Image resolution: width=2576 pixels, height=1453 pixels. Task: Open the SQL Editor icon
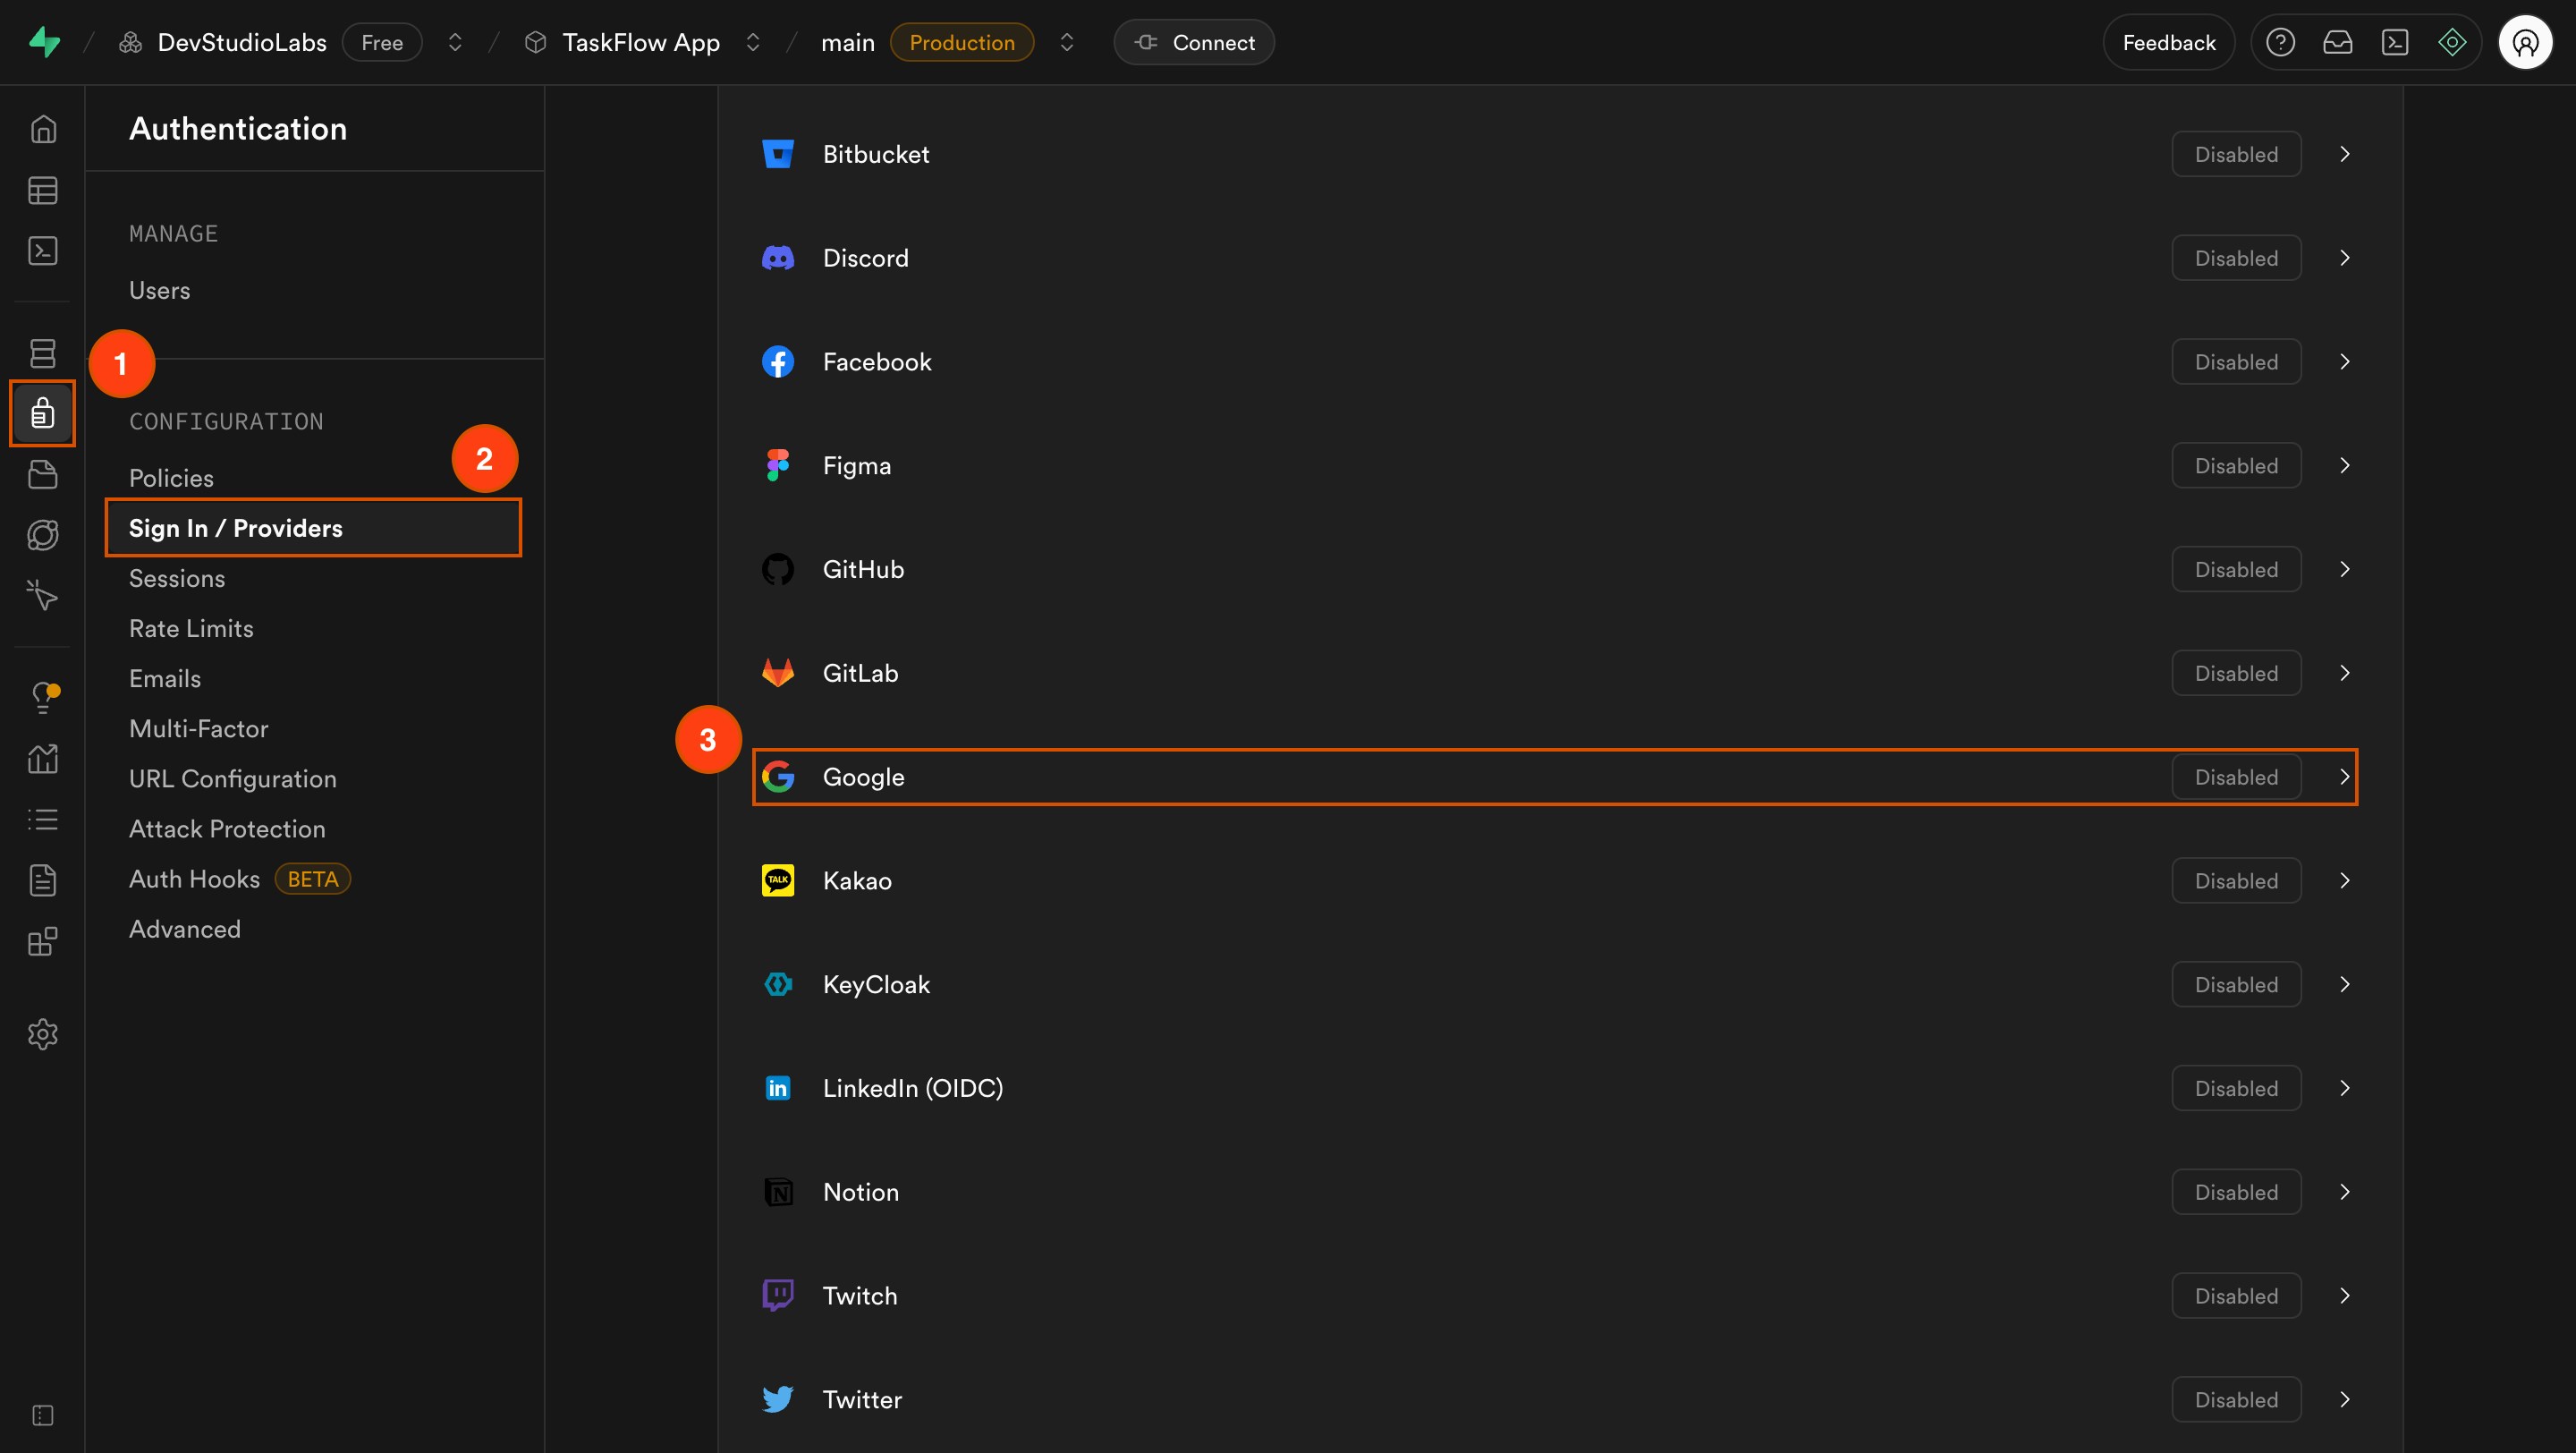coord(43,250)
